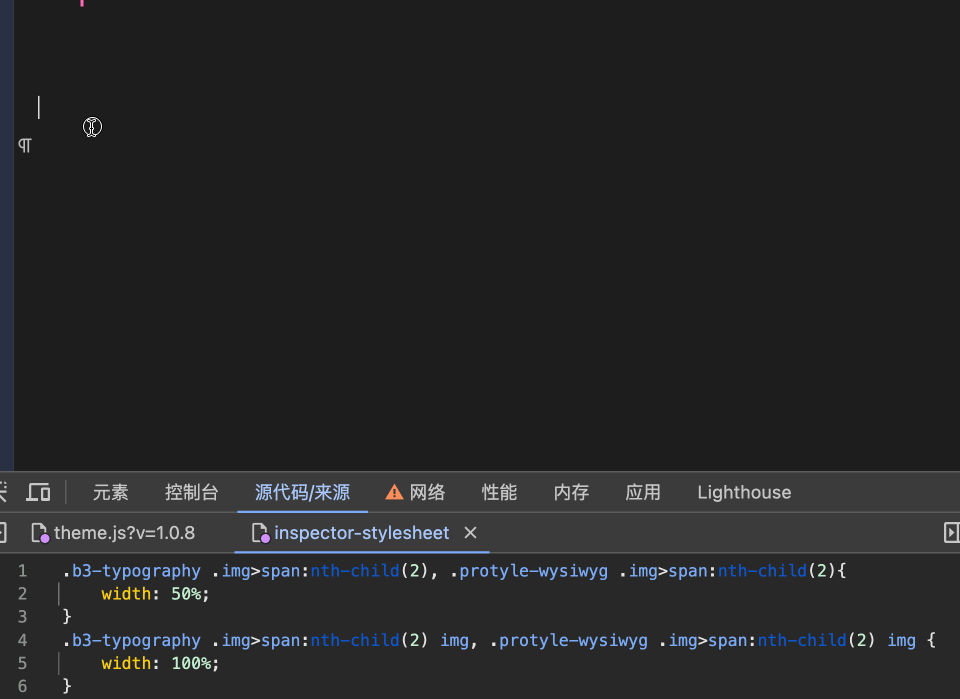Close the inspector-stylesheet tab
This screenshot has height=699, width=960.
click(470, 533)
